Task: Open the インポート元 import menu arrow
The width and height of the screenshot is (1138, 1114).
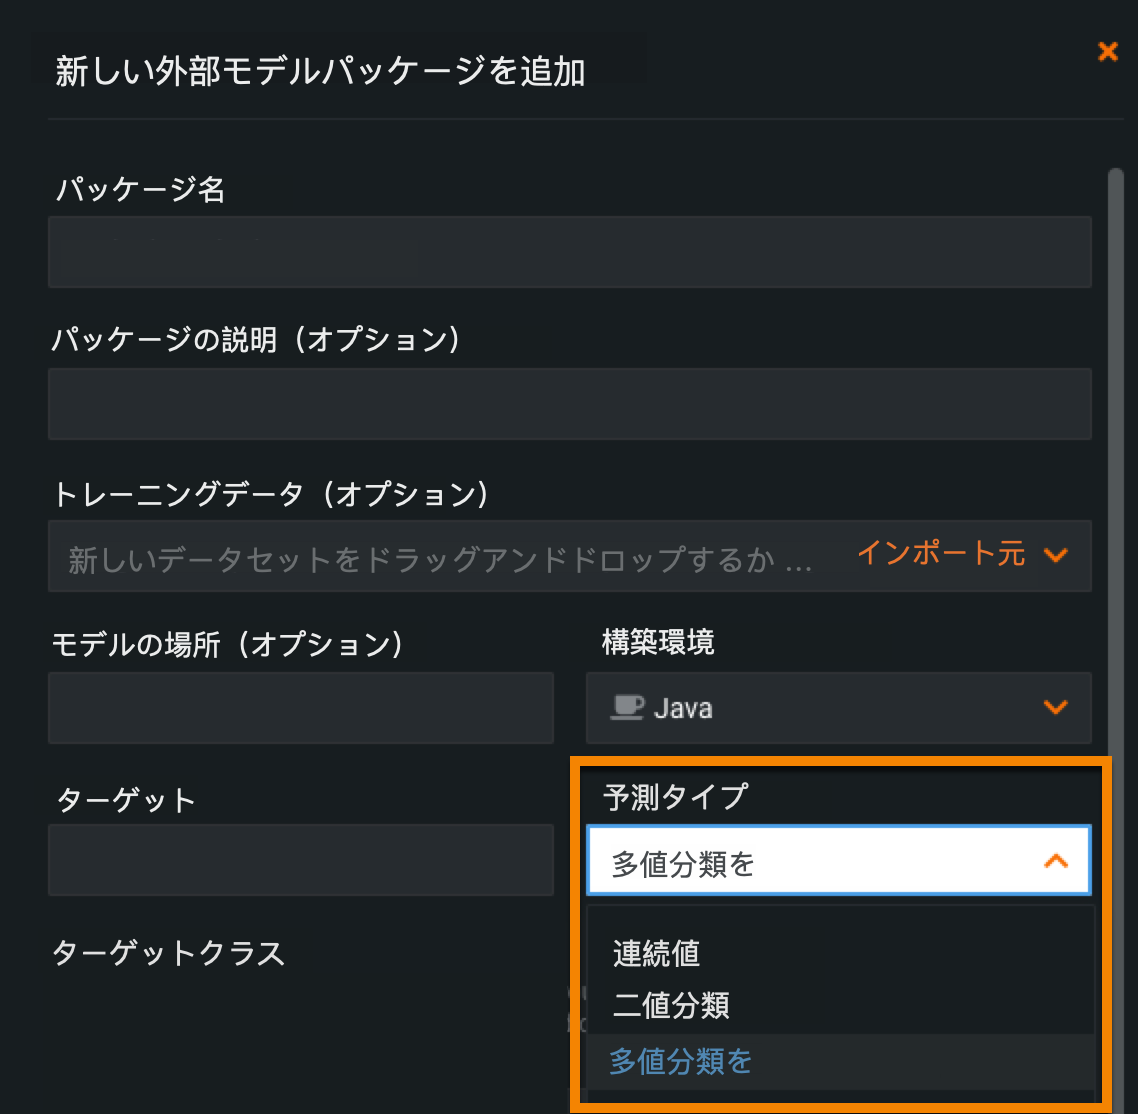Action: [x=1055, y=555]
